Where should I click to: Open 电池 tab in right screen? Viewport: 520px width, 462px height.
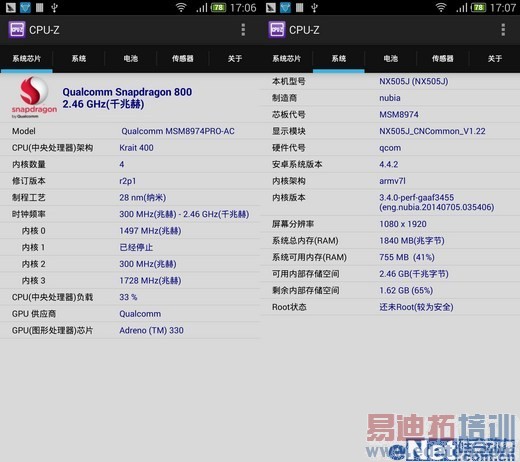tap(391, 59)
